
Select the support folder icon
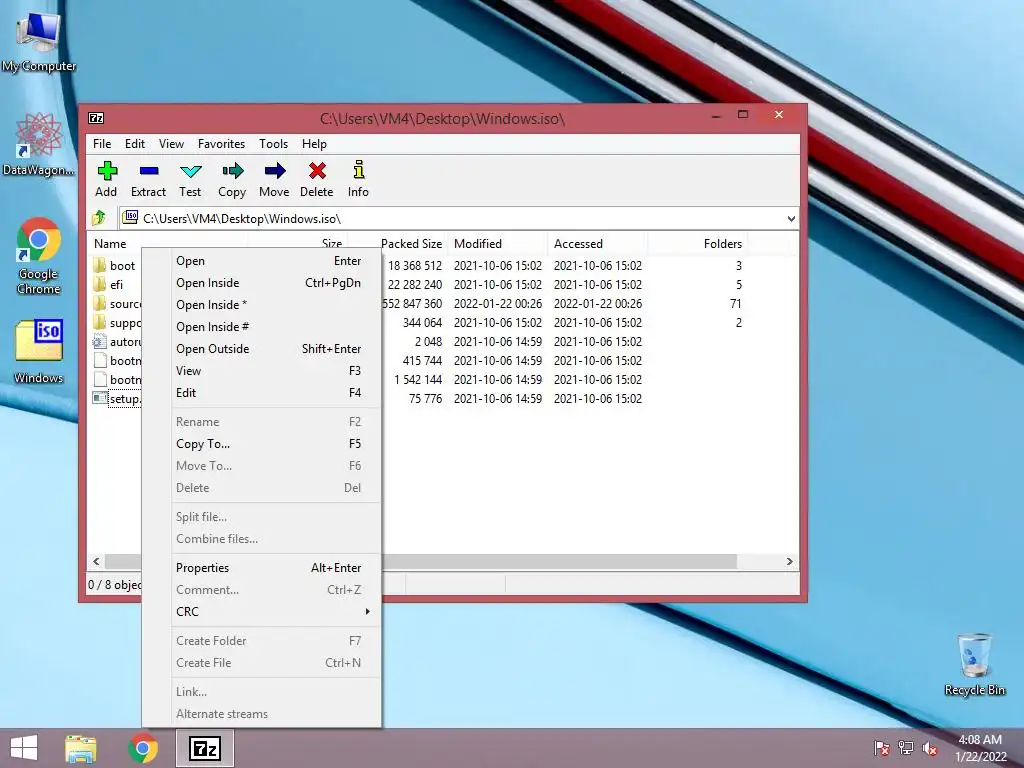coord(99,322)
